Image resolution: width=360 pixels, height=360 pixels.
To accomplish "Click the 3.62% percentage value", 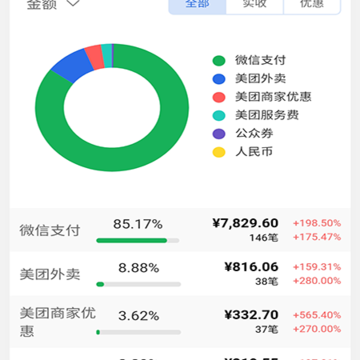I will pyautogui.click(x=138, y=316).
